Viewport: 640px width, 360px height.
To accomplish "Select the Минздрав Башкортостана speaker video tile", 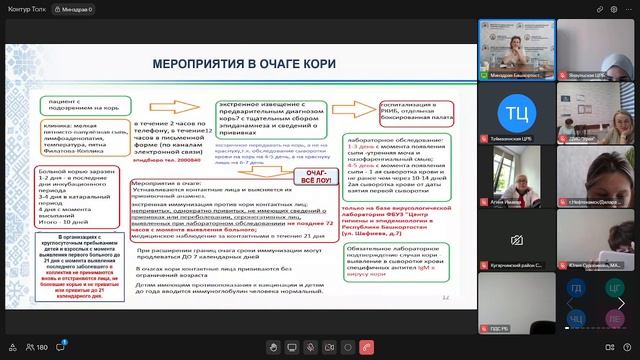I will [x=517, y=50].
